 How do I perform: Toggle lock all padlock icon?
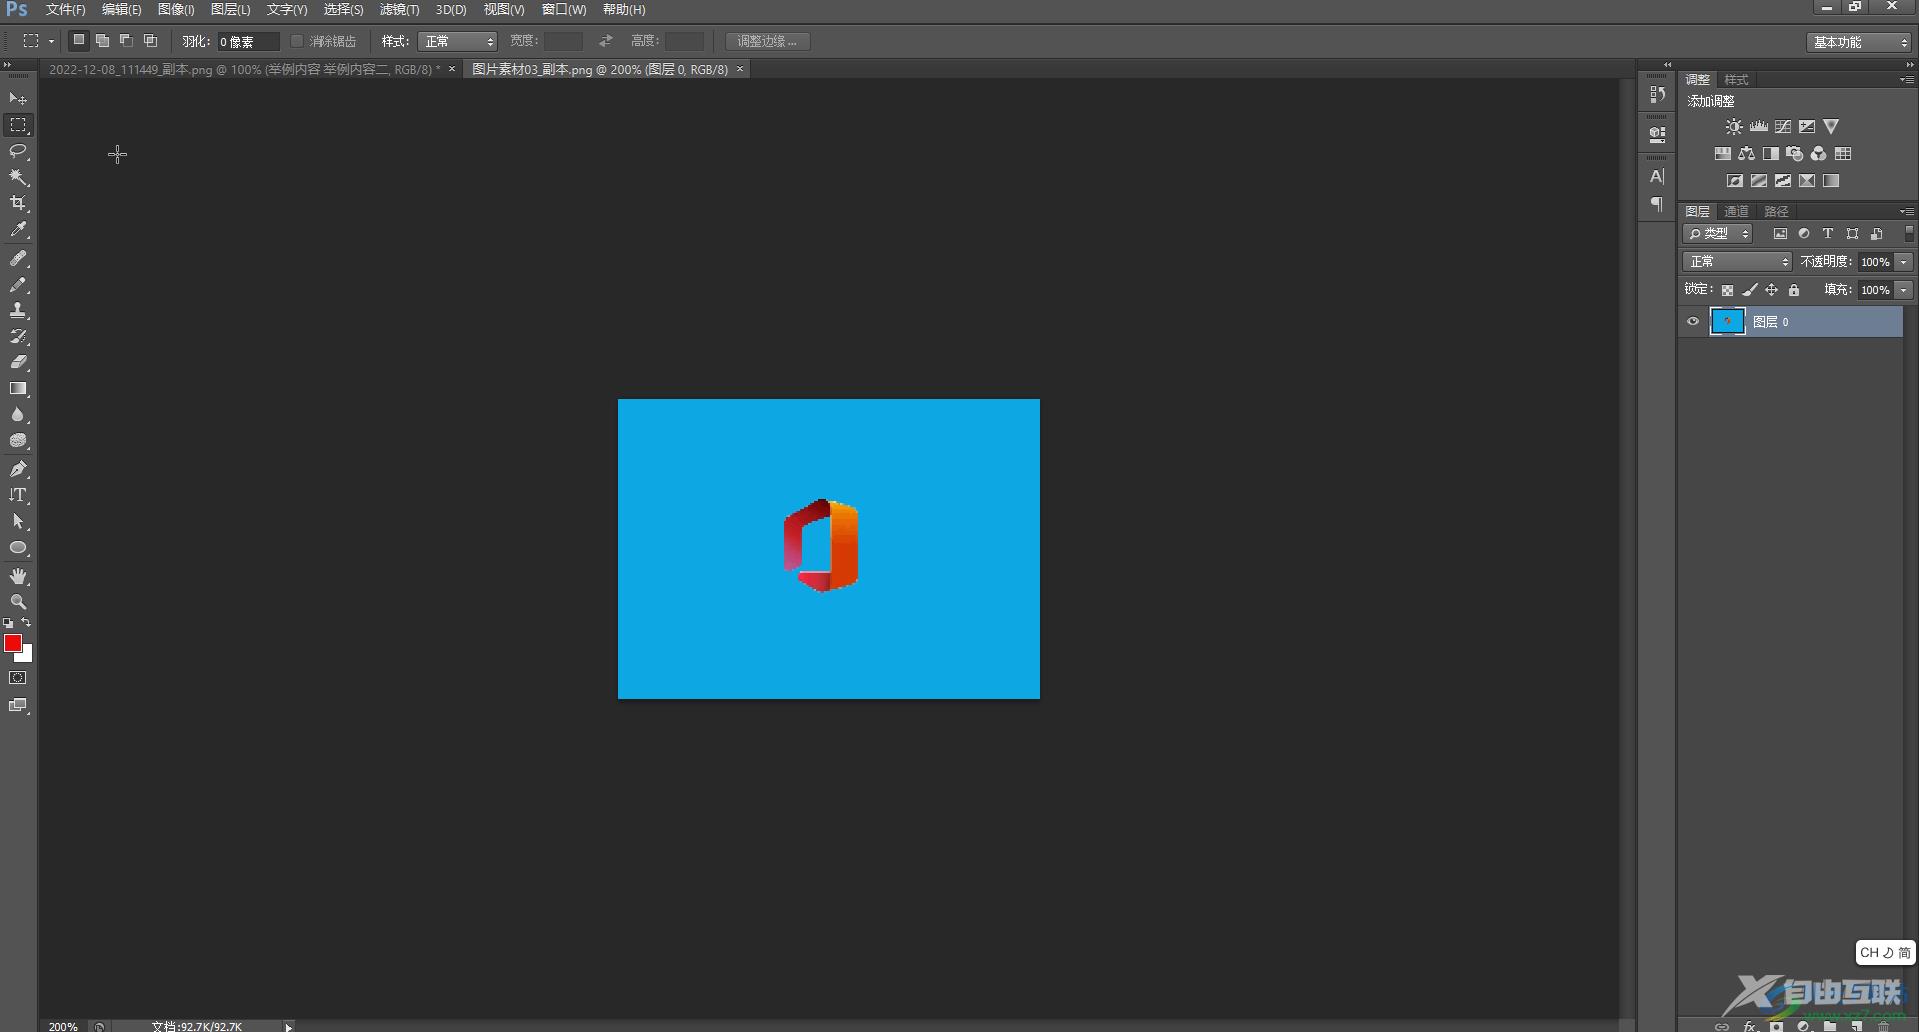1794,290
